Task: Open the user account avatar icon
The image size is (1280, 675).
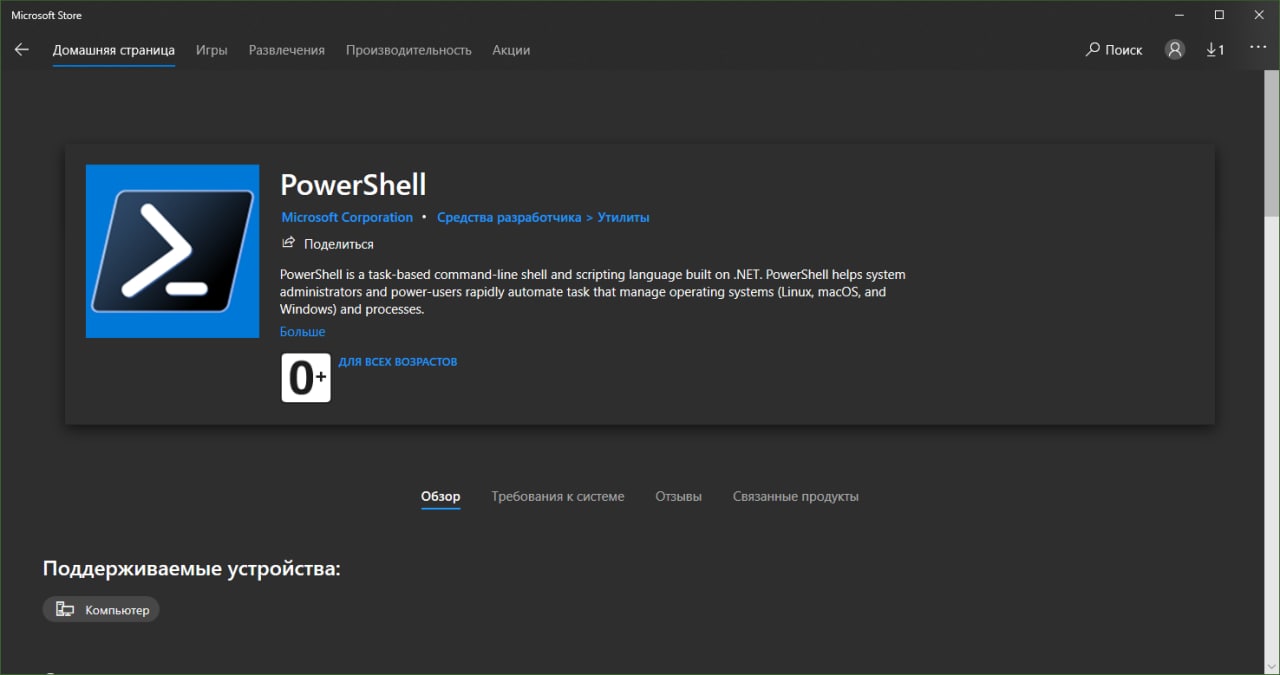Action: pos(1175,50)
